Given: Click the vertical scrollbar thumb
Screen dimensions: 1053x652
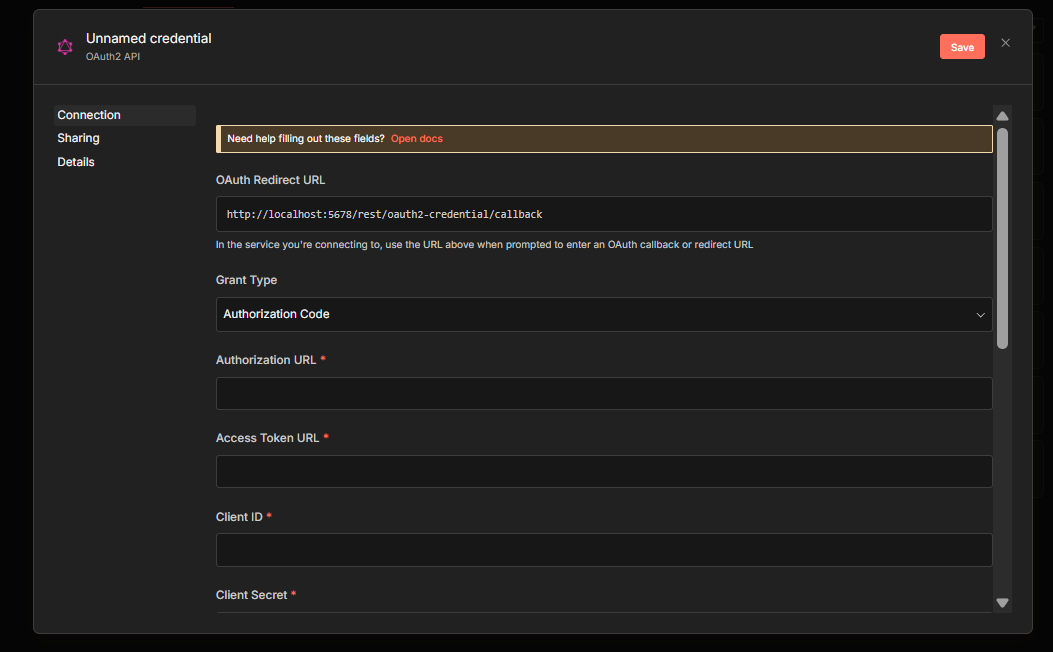Looking at the screenshot, I should tap(1002, 238).
